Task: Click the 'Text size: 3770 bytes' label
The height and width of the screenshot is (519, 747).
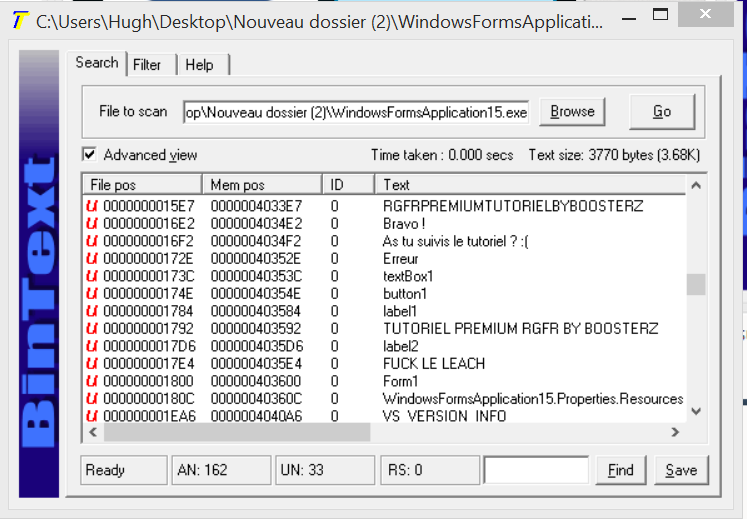Action: click(614, 155)
